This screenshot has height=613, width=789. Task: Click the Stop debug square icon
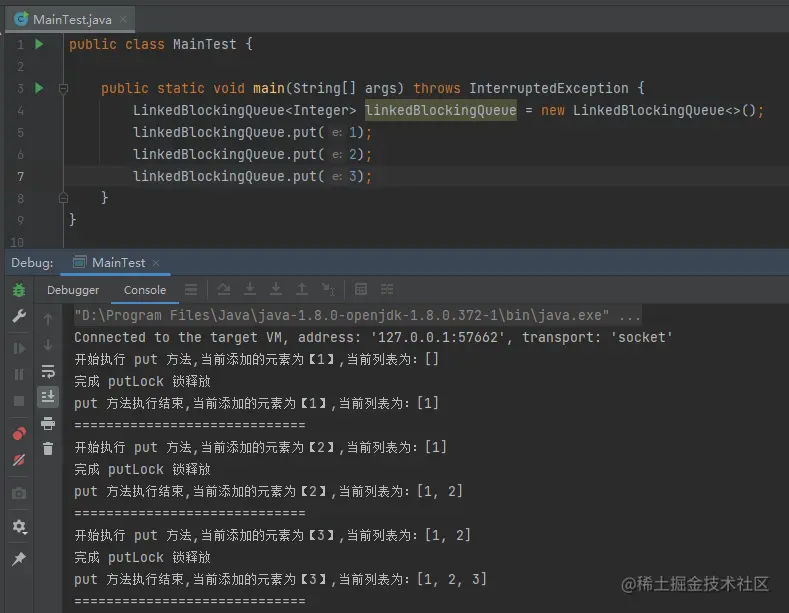[x=19, y=401]
